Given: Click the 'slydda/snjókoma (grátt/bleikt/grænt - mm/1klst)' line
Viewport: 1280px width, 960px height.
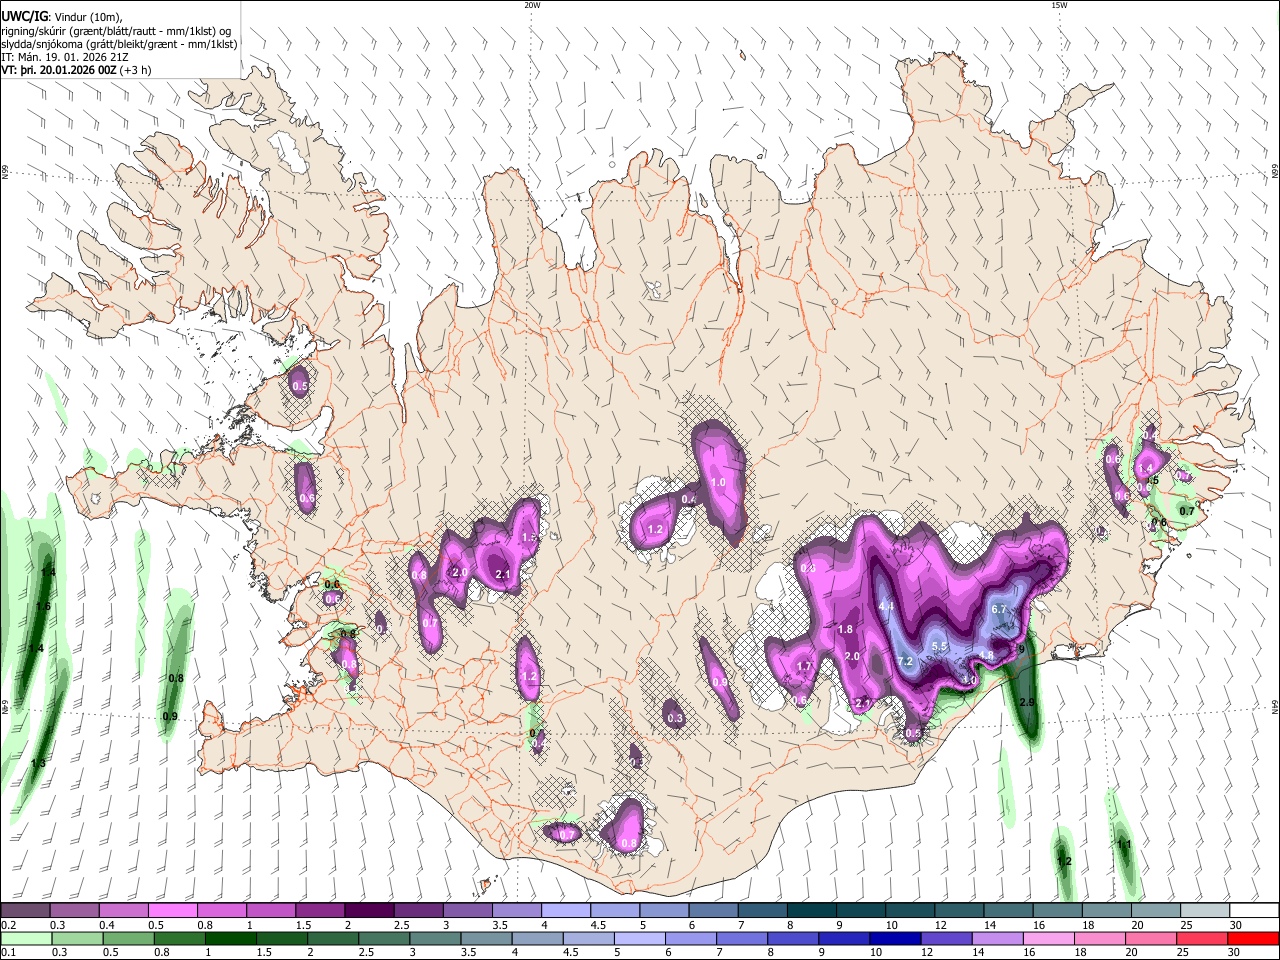Looking at the screenshot, I should (119, 44).
